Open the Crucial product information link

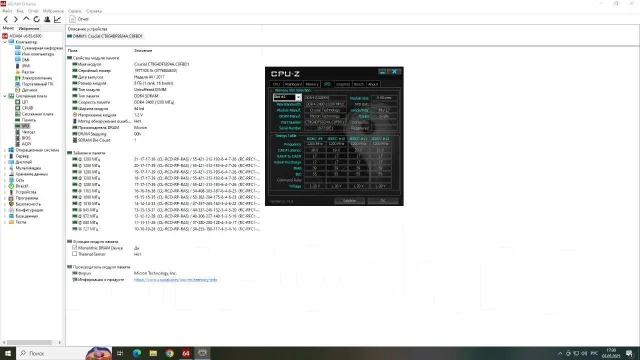pyautogui.click(x=176, y=280)
